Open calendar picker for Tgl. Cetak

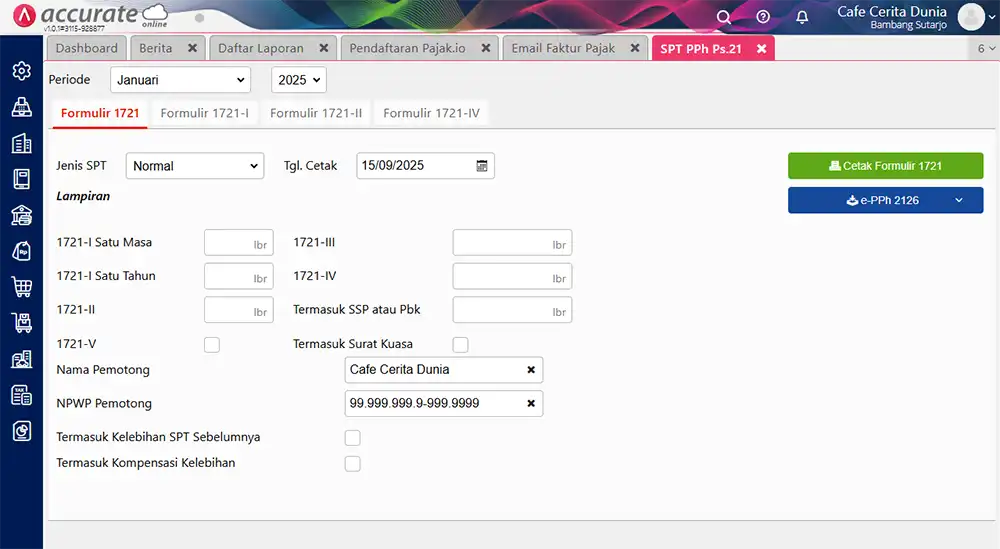point(482,166)
